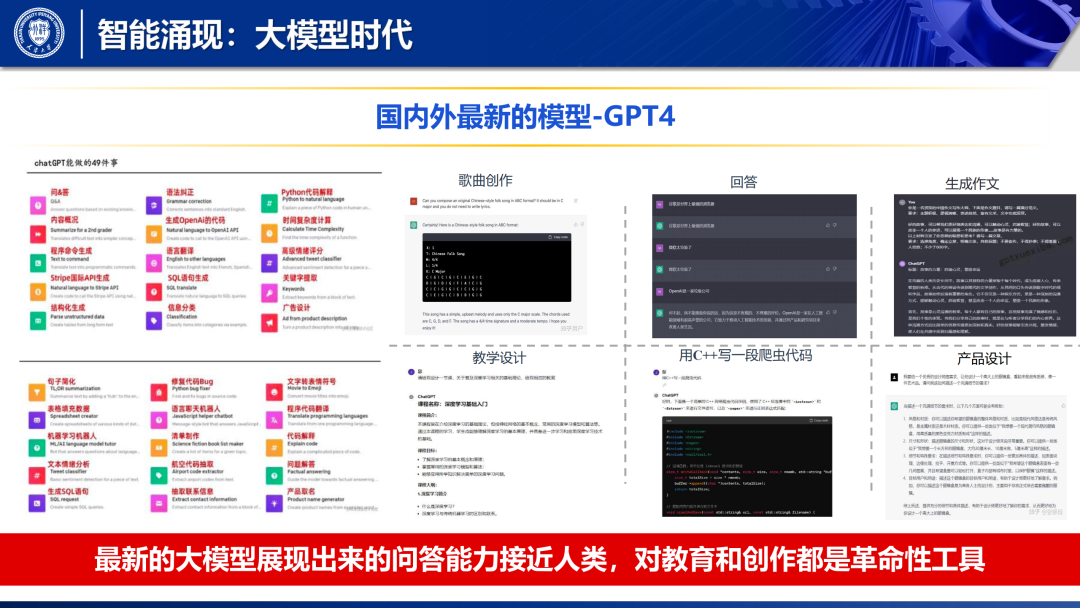Click the red Ad from product description megaphone icon

[269, 322]
